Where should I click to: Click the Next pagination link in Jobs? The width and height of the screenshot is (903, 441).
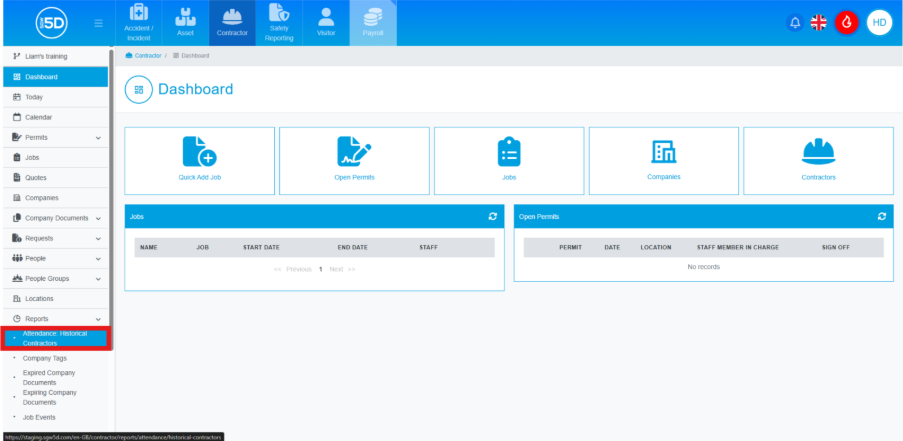point(336,269)
